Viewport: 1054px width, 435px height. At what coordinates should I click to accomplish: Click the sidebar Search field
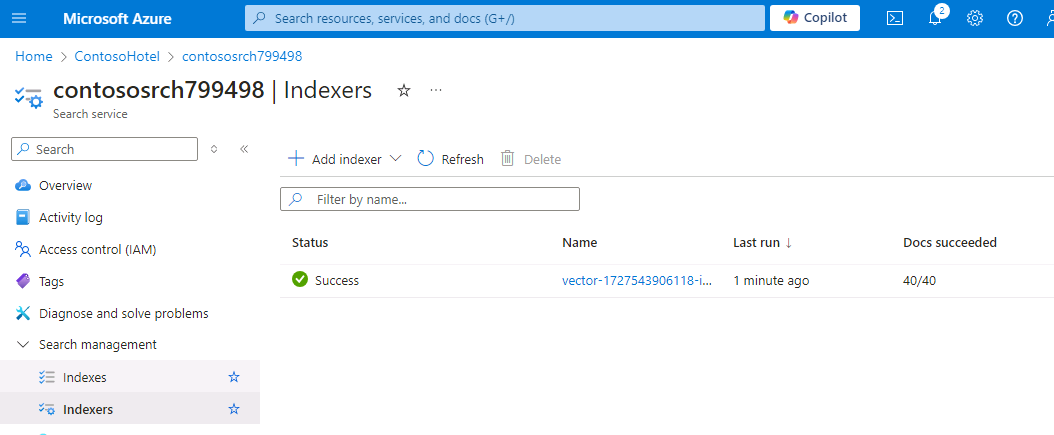tap(105, 149)
